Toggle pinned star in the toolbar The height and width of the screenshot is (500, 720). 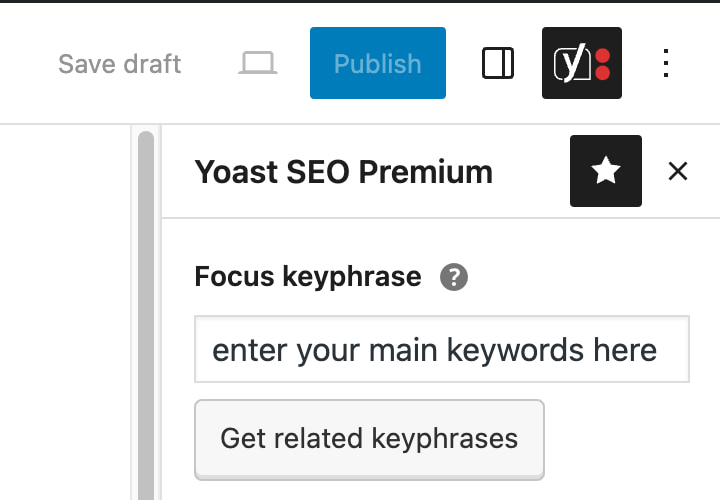tap(606, 171)
